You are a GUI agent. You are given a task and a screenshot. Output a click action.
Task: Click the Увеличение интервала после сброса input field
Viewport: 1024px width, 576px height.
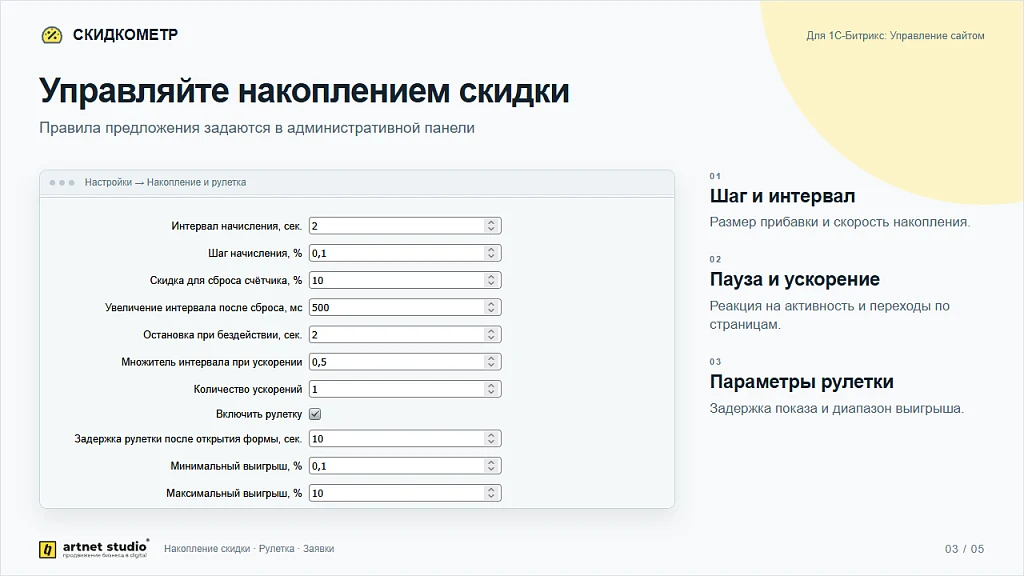(405, 308)
